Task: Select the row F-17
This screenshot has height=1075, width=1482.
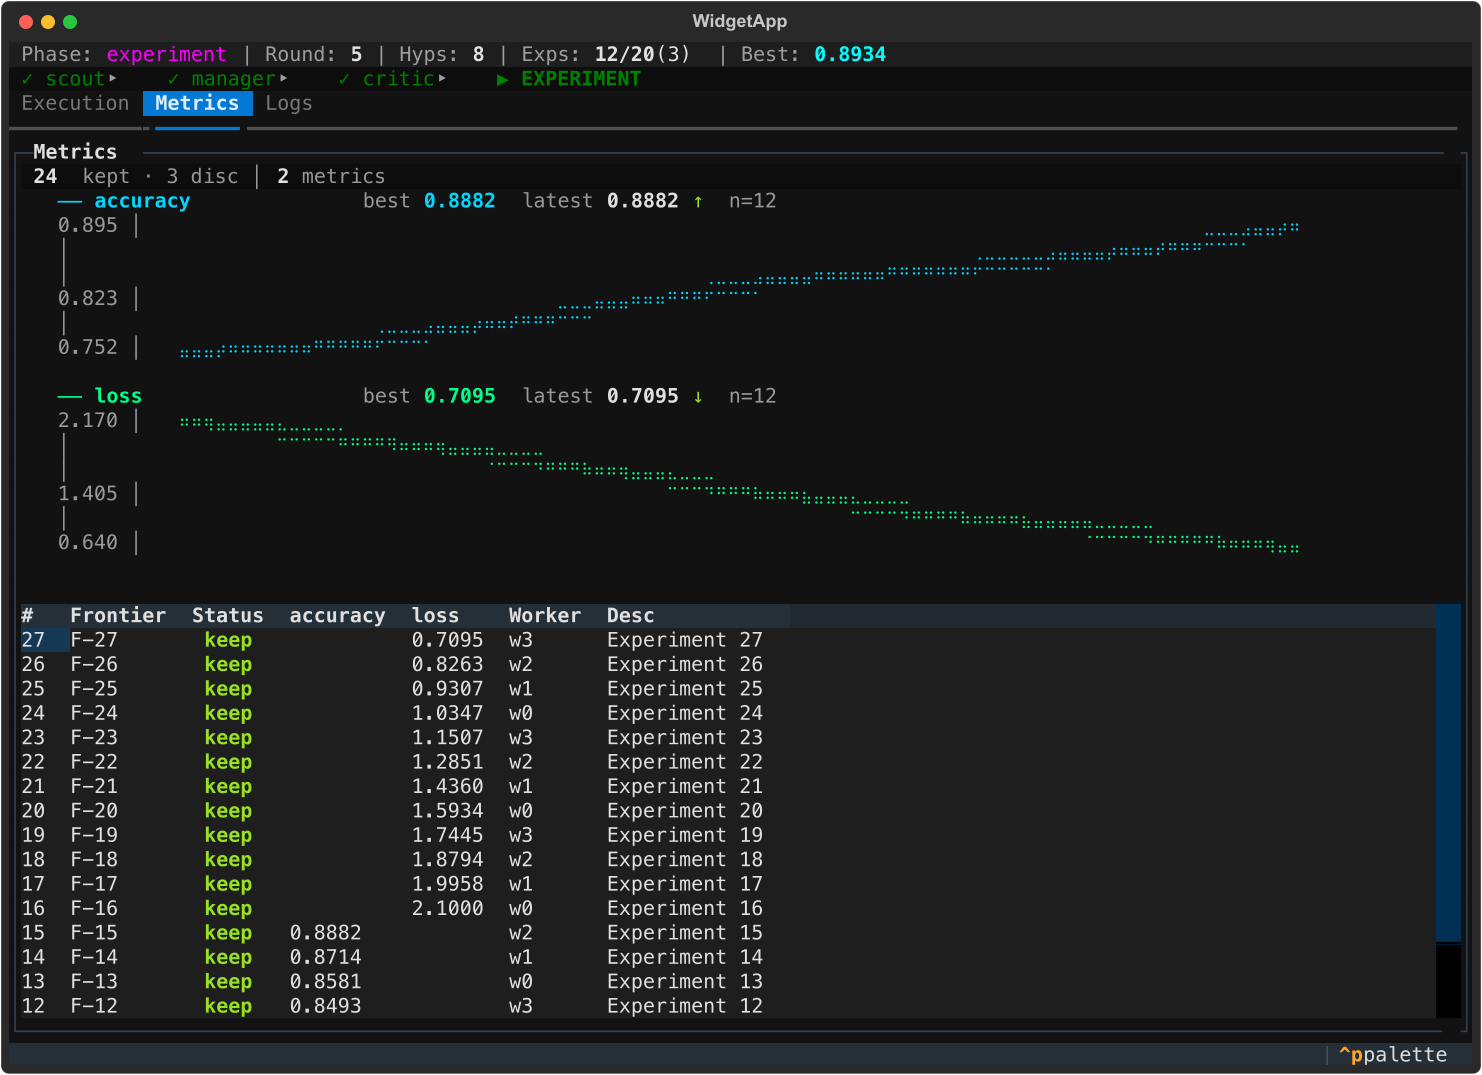Action: (727, 884)
